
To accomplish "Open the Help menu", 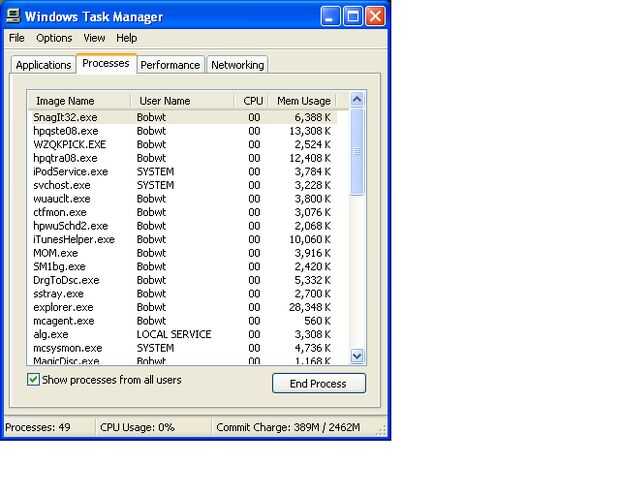I will (127, 38).
